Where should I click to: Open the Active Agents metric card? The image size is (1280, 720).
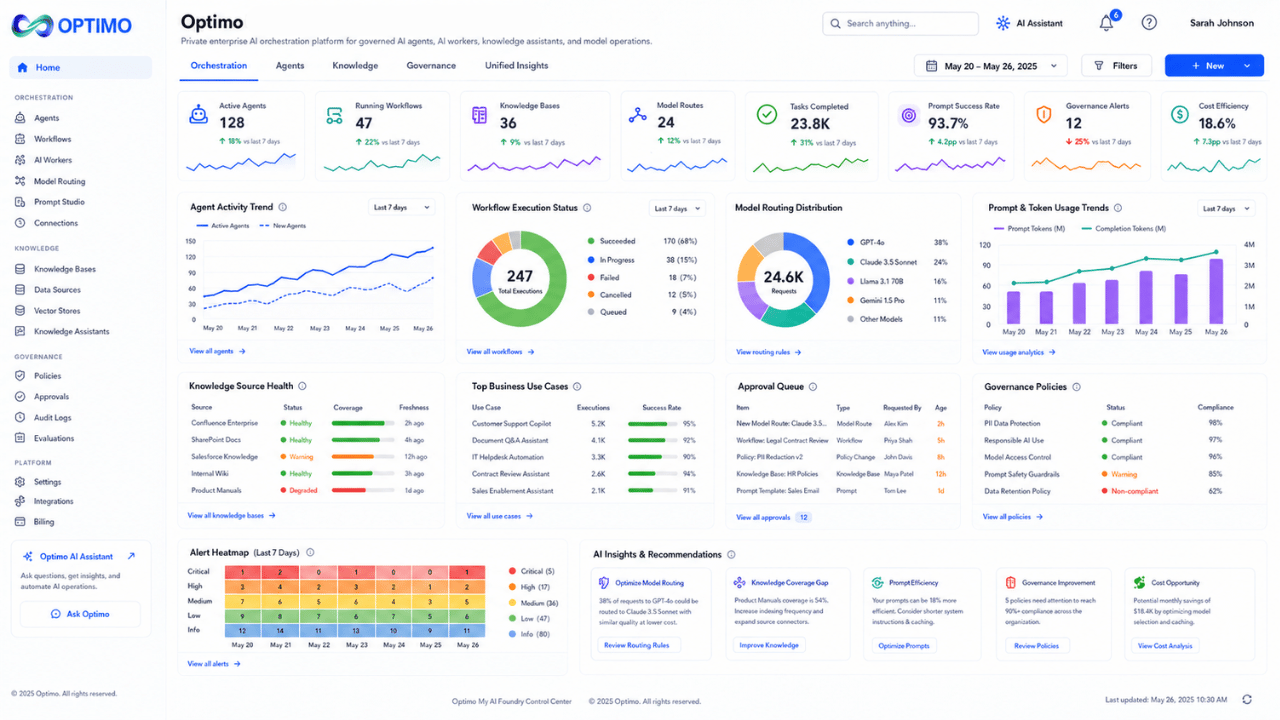[x=242, y=135]
